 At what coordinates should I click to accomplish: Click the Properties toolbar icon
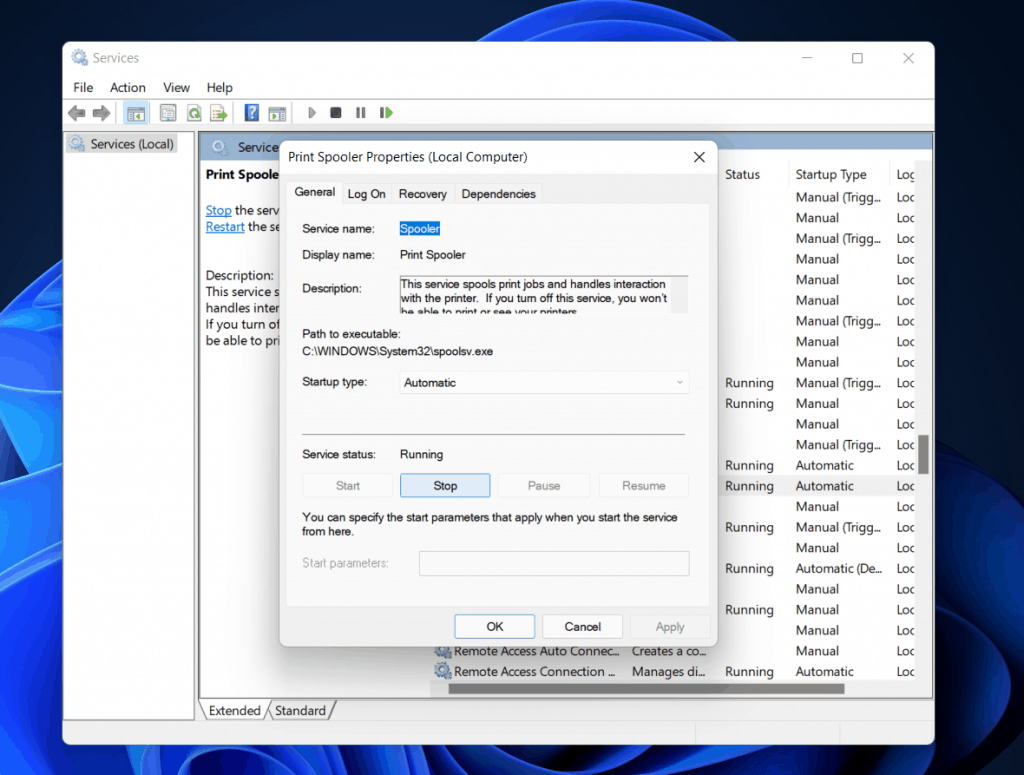[x=168, y=113]
